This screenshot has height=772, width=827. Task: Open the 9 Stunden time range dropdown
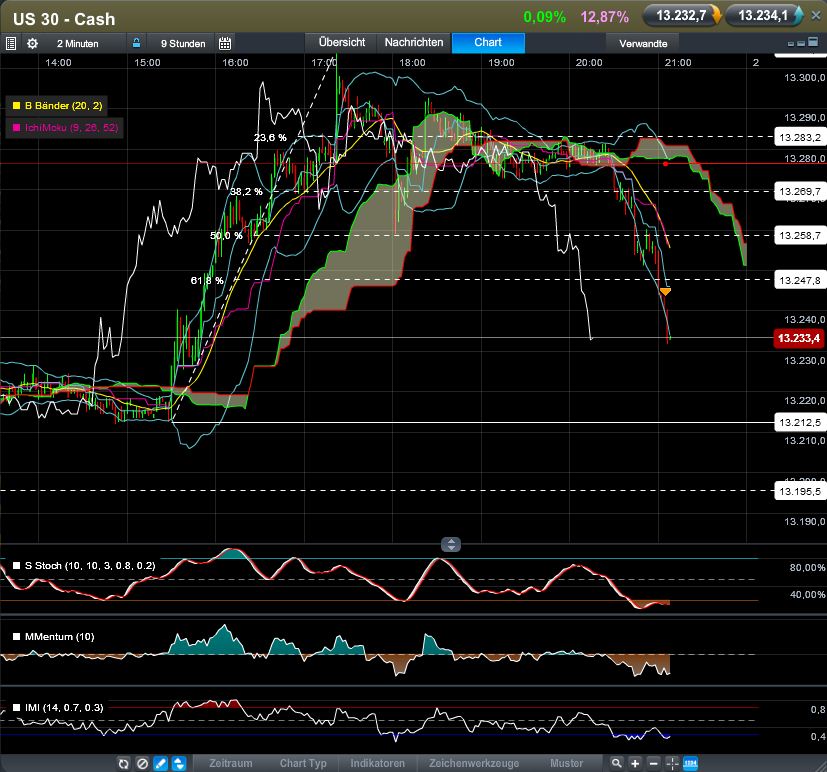(x=182, y=43)
